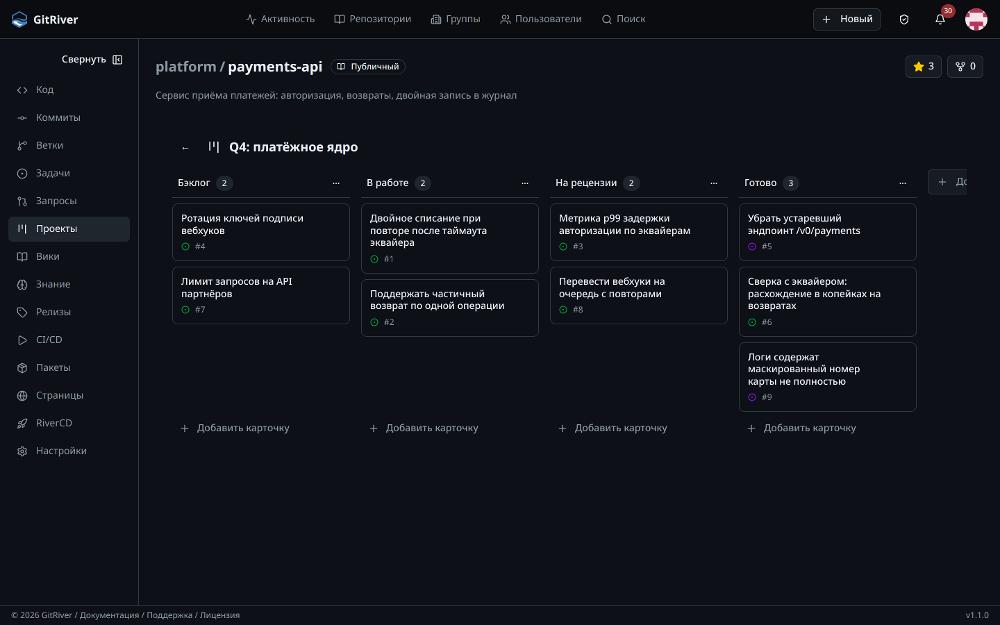Click the closed status icon of issue #9
1000x625 pixels.
click(x=752, y=397)
